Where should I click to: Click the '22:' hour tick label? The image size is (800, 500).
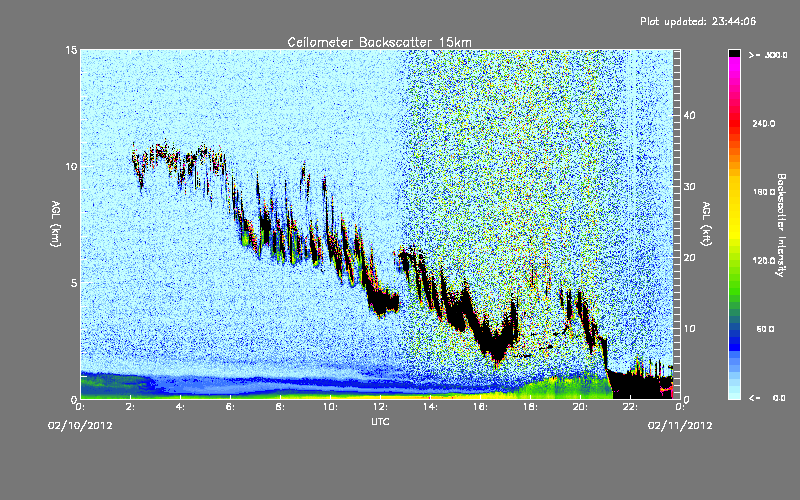click(x=630, y=407)
